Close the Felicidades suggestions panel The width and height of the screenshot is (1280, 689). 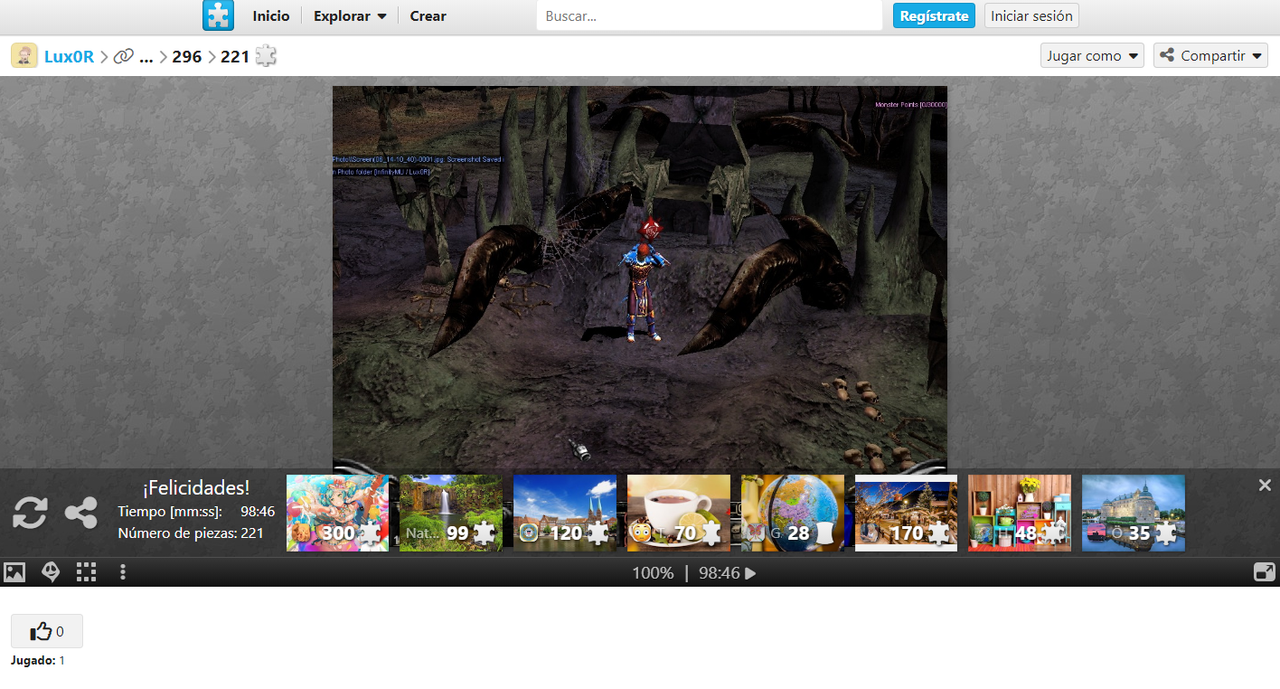tap(1265, 485)
